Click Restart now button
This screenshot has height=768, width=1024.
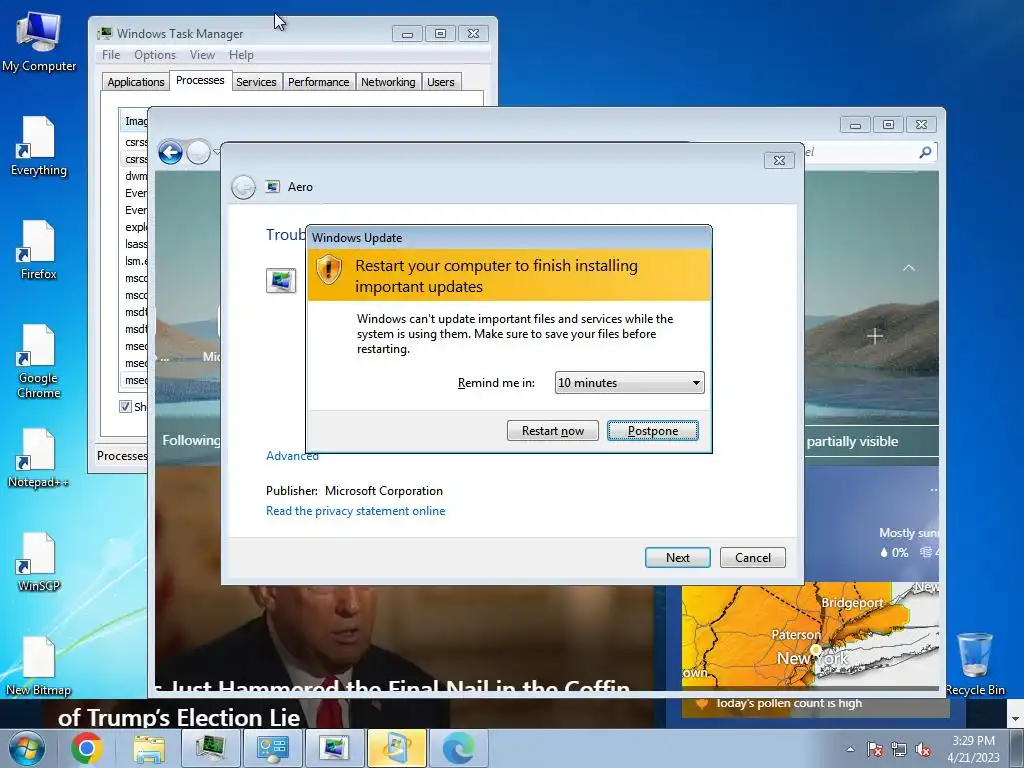tap(552, 430)
